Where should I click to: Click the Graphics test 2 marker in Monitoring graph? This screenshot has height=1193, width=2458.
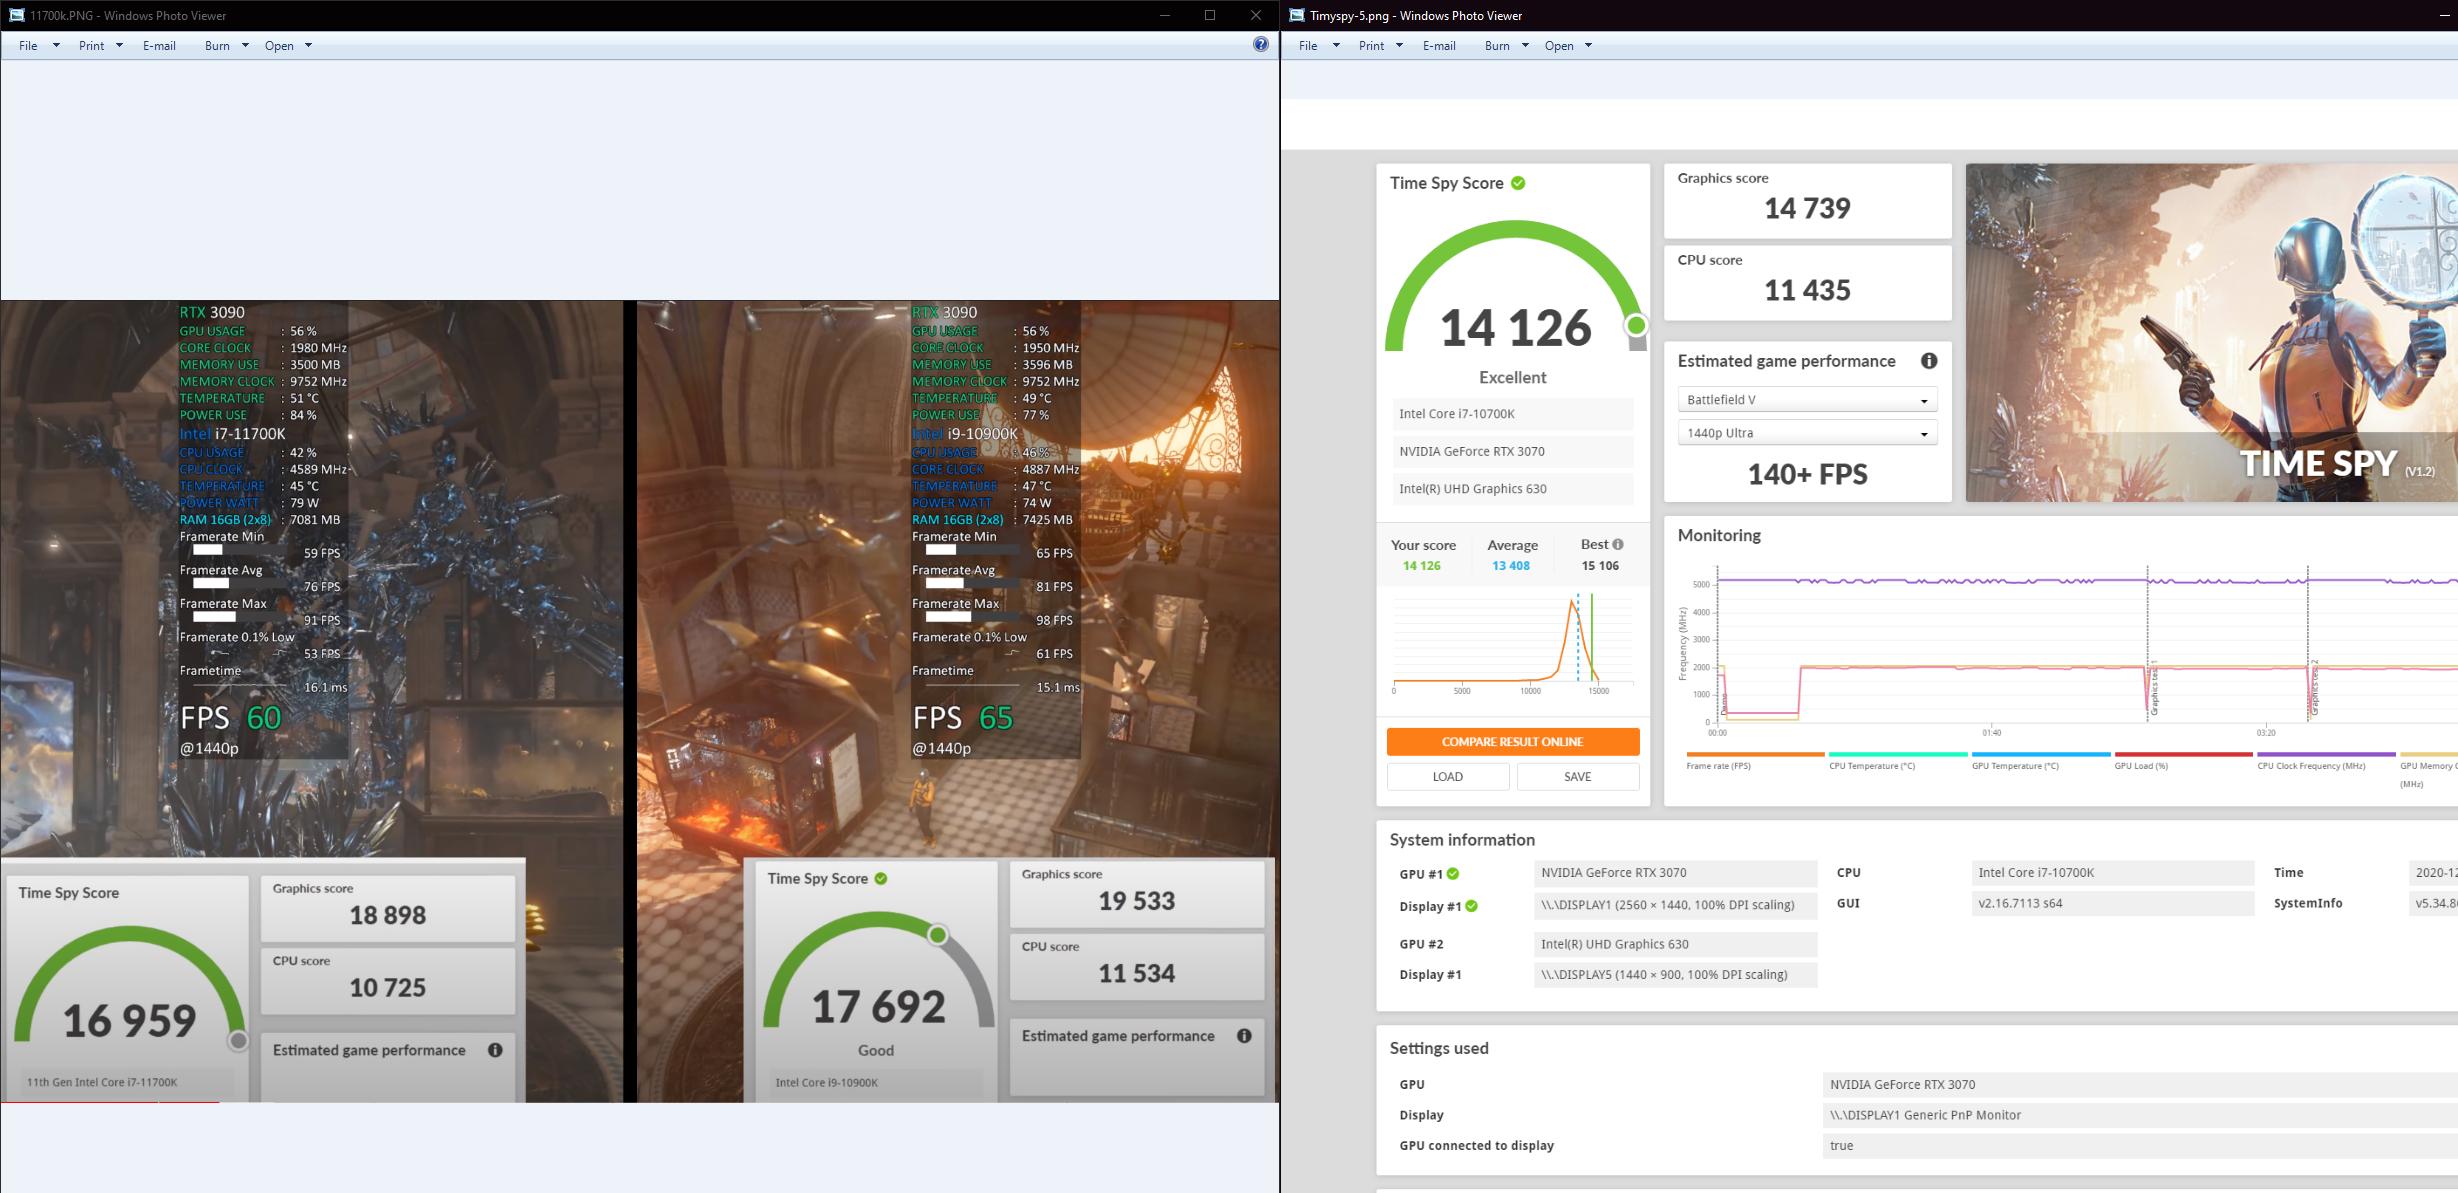[x=2314, y=687]
